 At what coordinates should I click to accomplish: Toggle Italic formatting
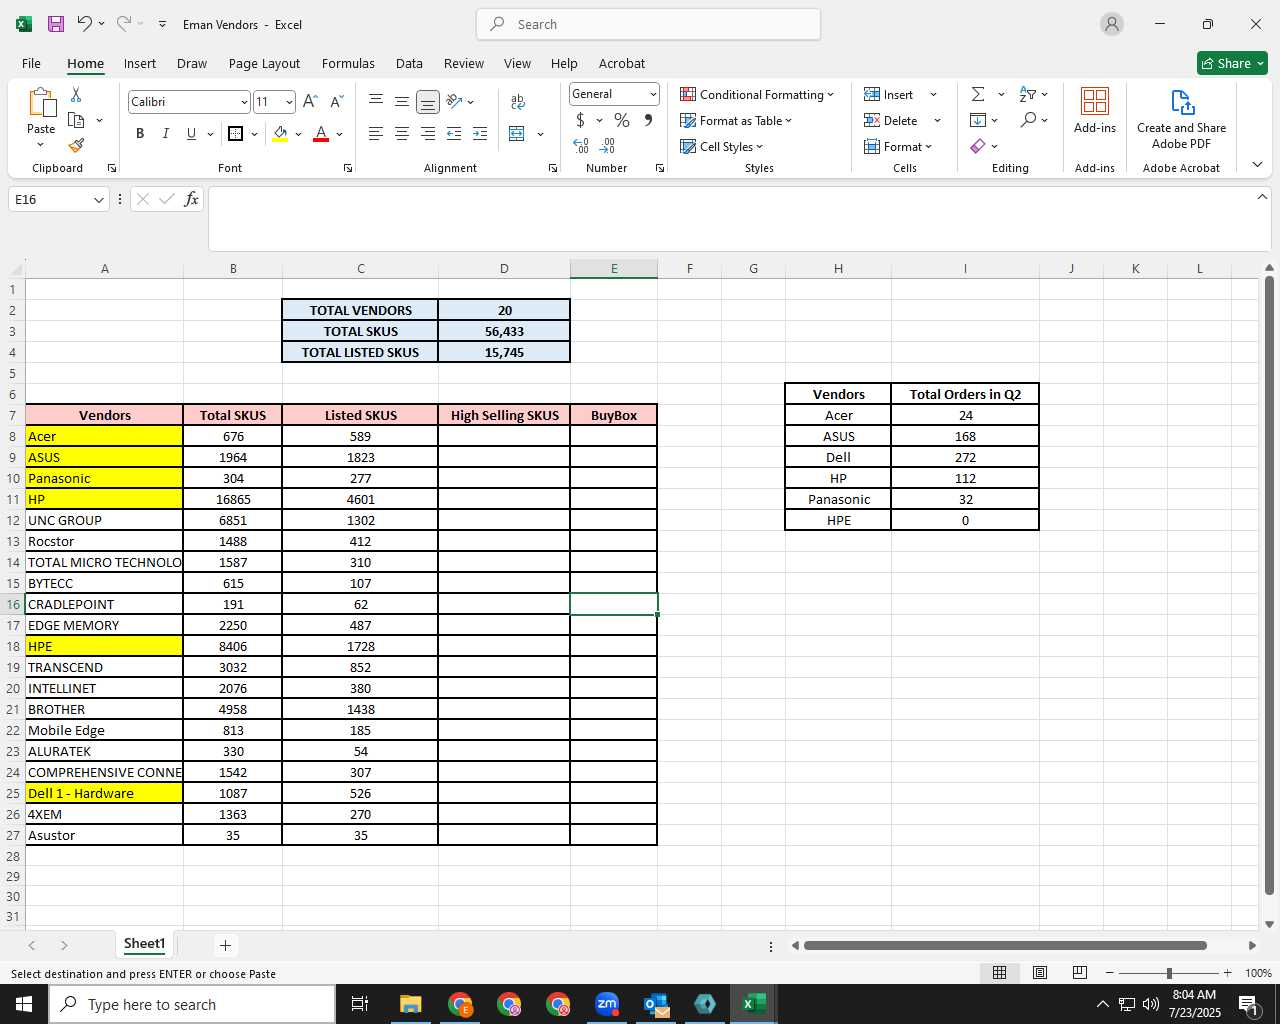(x=165, y=134)
